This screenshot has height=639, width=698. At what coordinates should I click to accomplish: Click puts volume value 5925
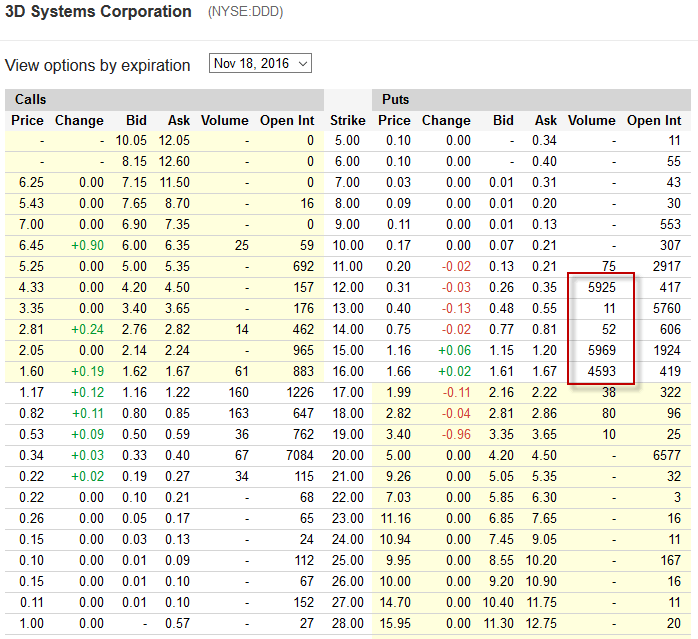click(601, 288)
